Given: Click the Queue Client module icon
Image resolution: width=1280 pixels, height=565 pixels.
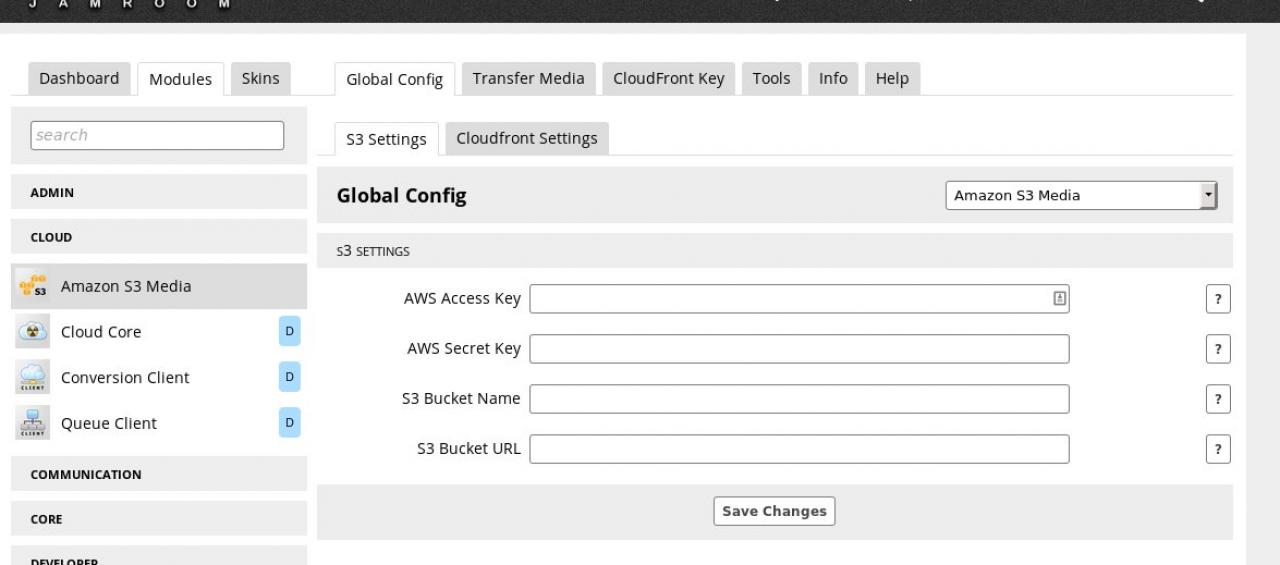Looking at the screenshot, I should tap(32, 424).
